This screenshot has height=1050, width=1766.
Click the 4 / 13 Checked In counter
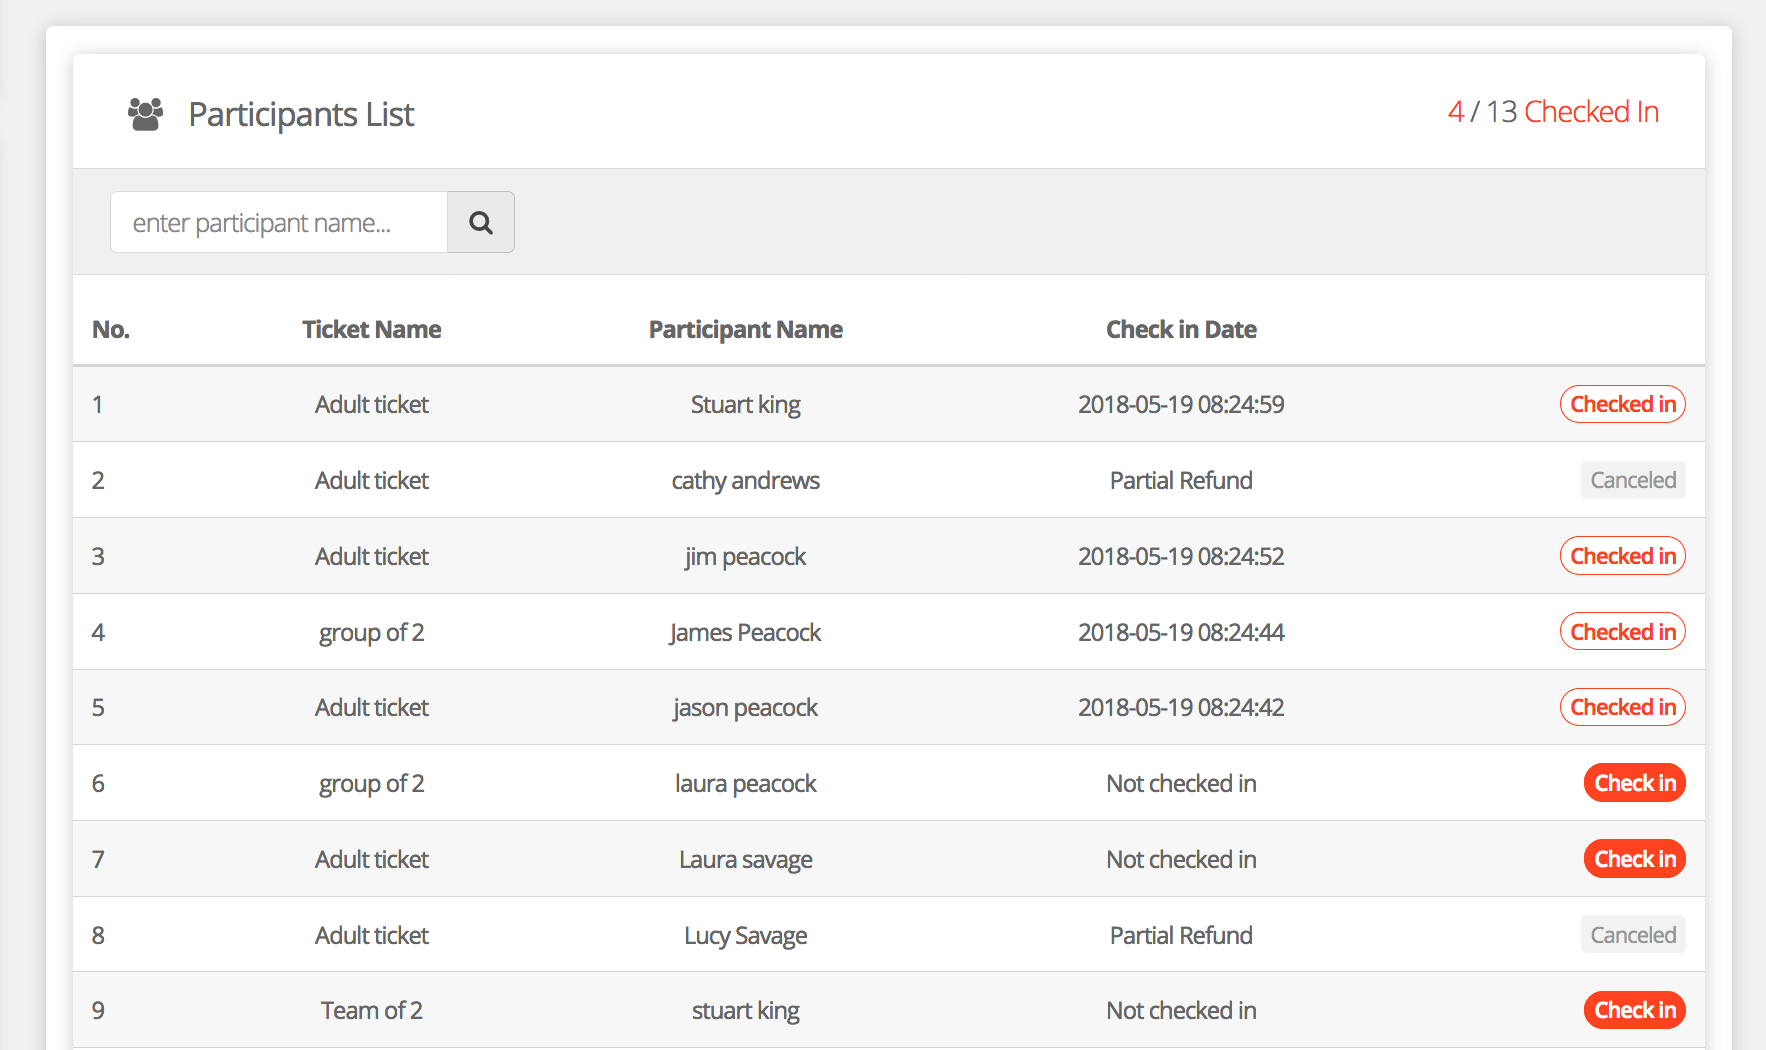tap(1552, 112)
